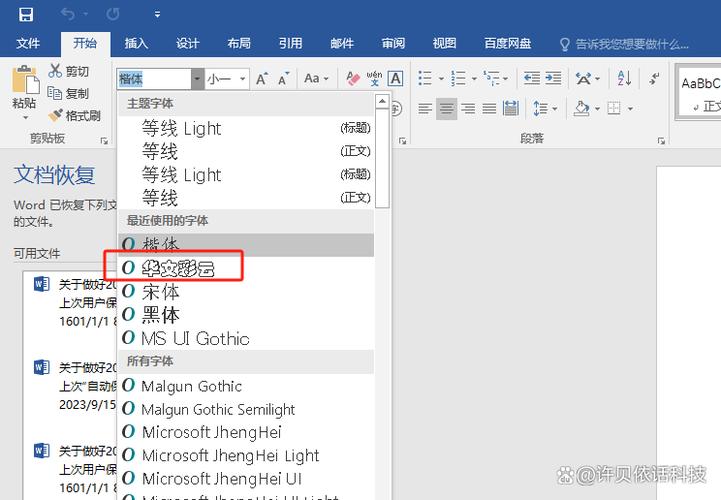Screen dimensions: 721x500
Task: Select 黑体 font in the list
Action: coord(246,315)
